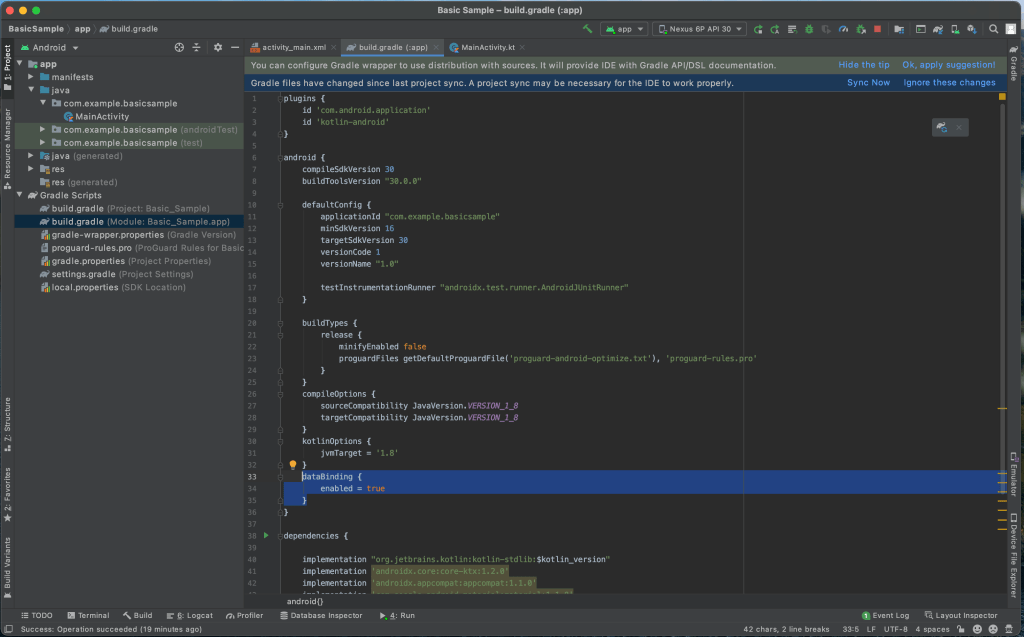Click the hammer Make Project icon
The image size is (1024, 637).
(x=588, y=29)
